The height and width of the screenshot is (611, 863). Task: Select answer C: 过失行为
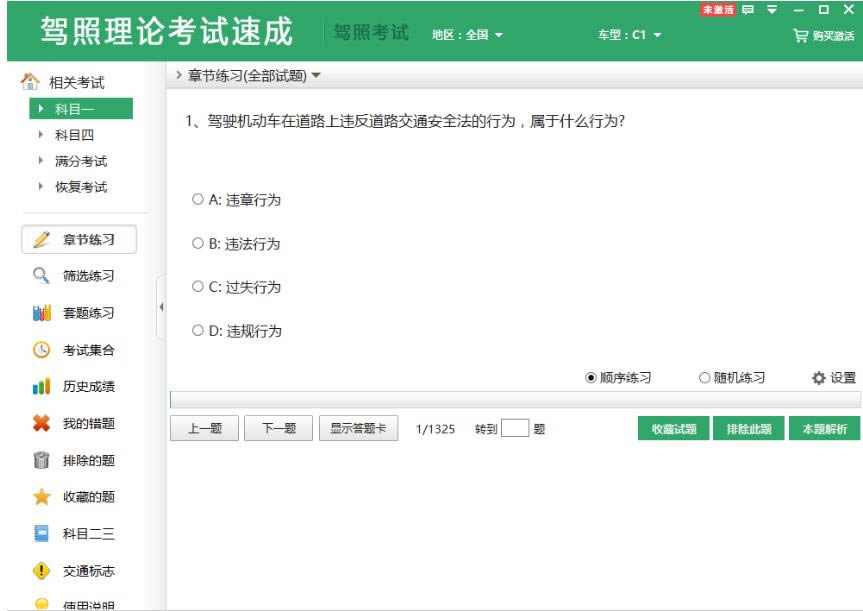click(x=237, y=287)
